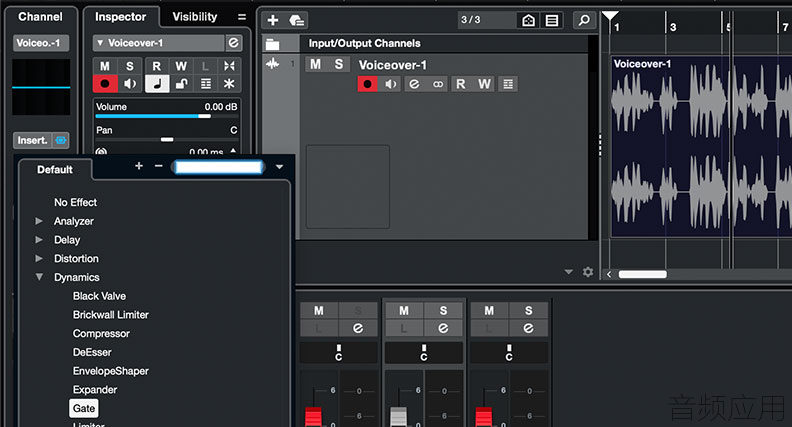Click the Insert. button in Channel panel
This screenshot has width=792, height=427.
pos(33,140)
